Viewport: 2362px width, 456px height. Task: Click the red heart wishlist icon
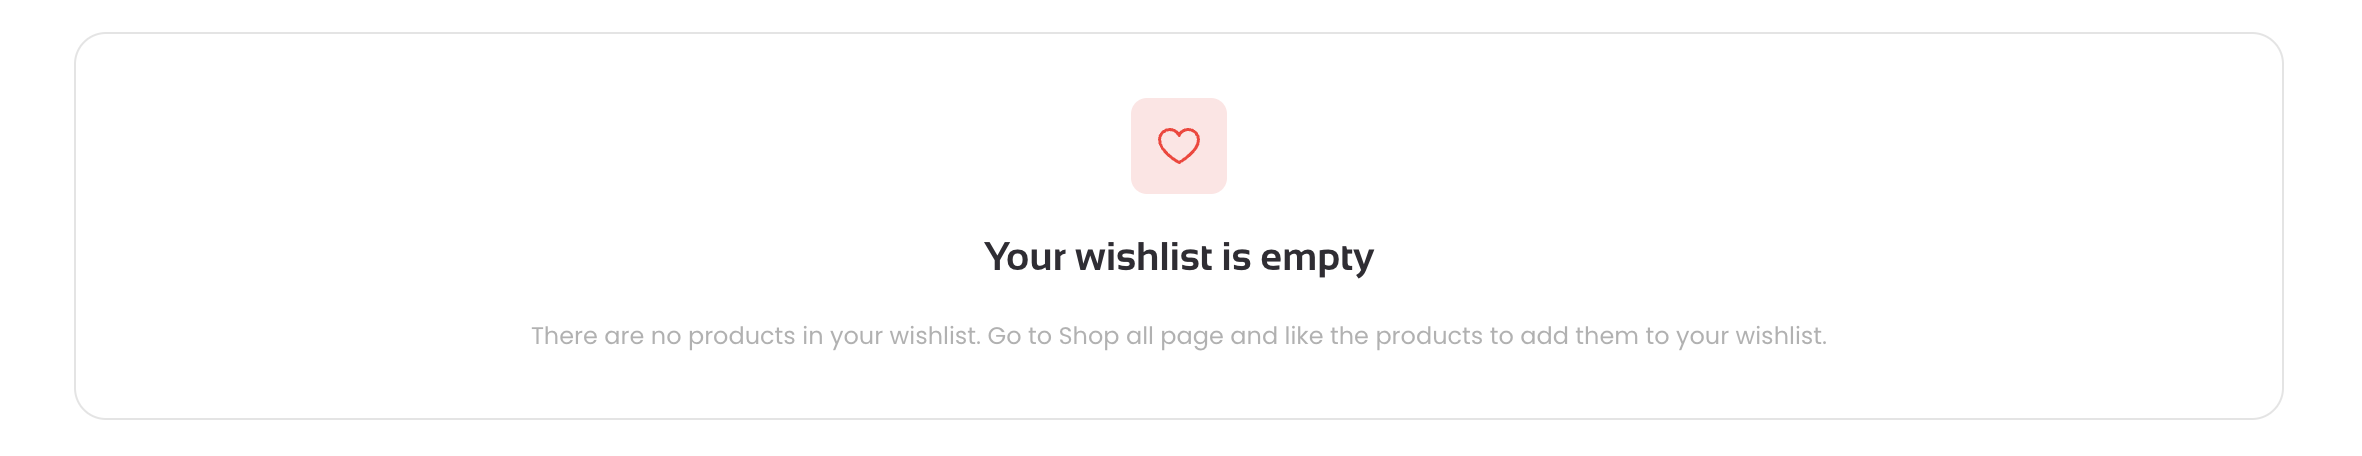click(1179, 146)
